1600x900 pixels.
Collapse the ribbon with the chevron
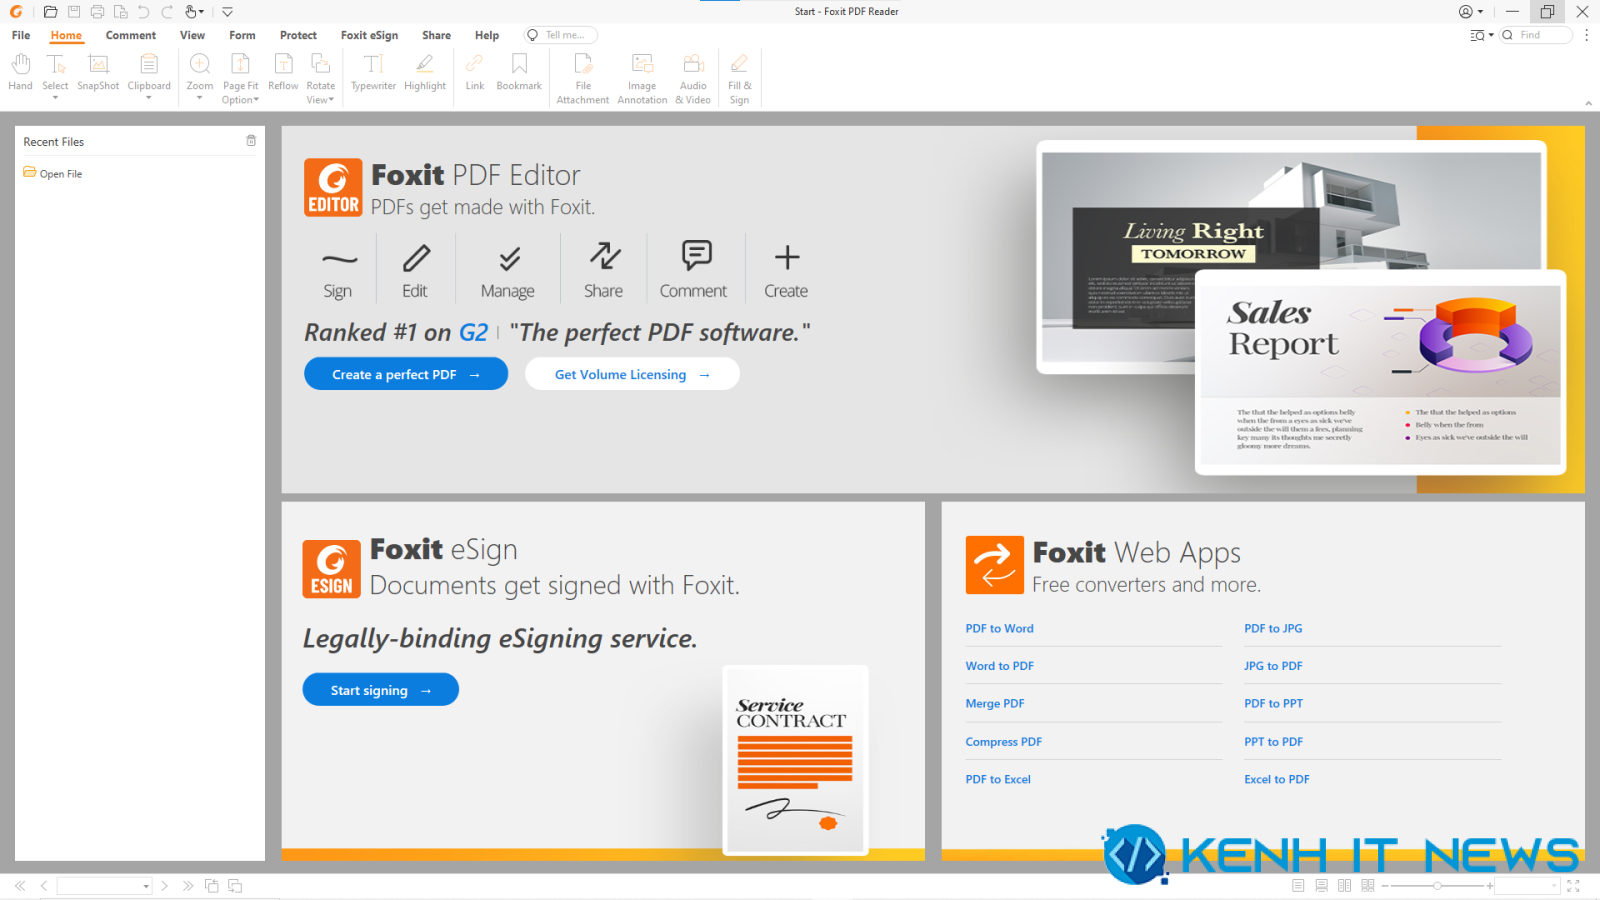1588,103
